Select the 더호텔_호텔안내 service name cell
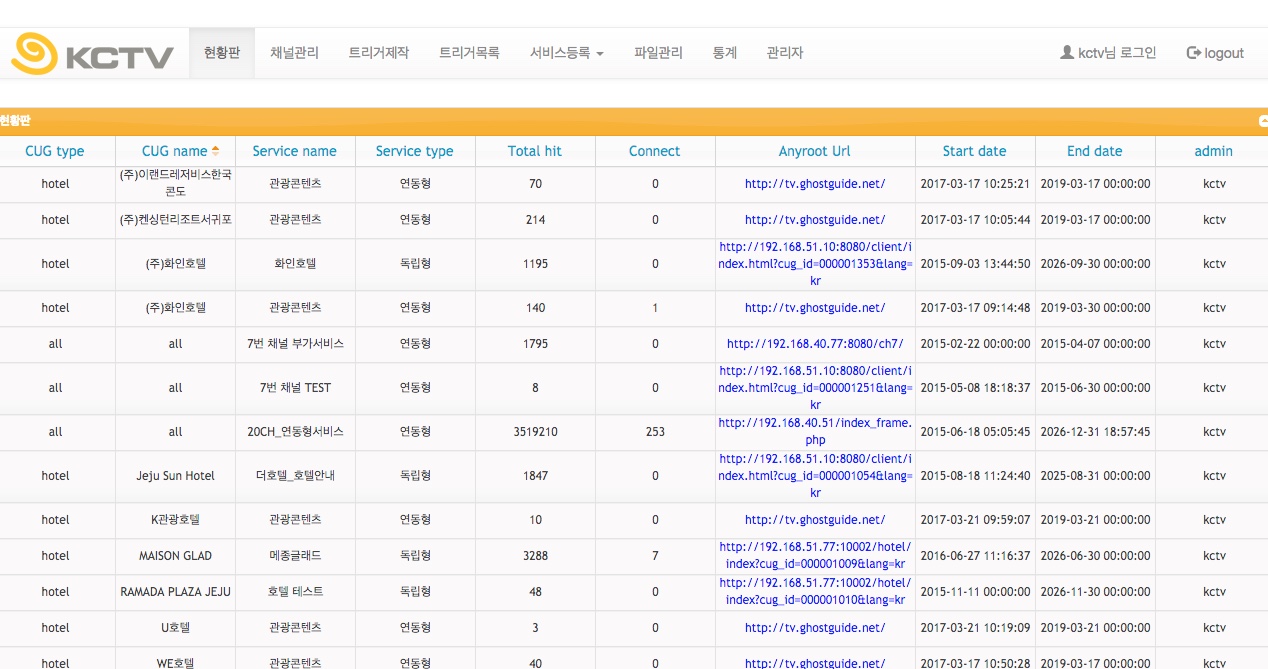The image size is (1268, 669). (x=295, y=476)
